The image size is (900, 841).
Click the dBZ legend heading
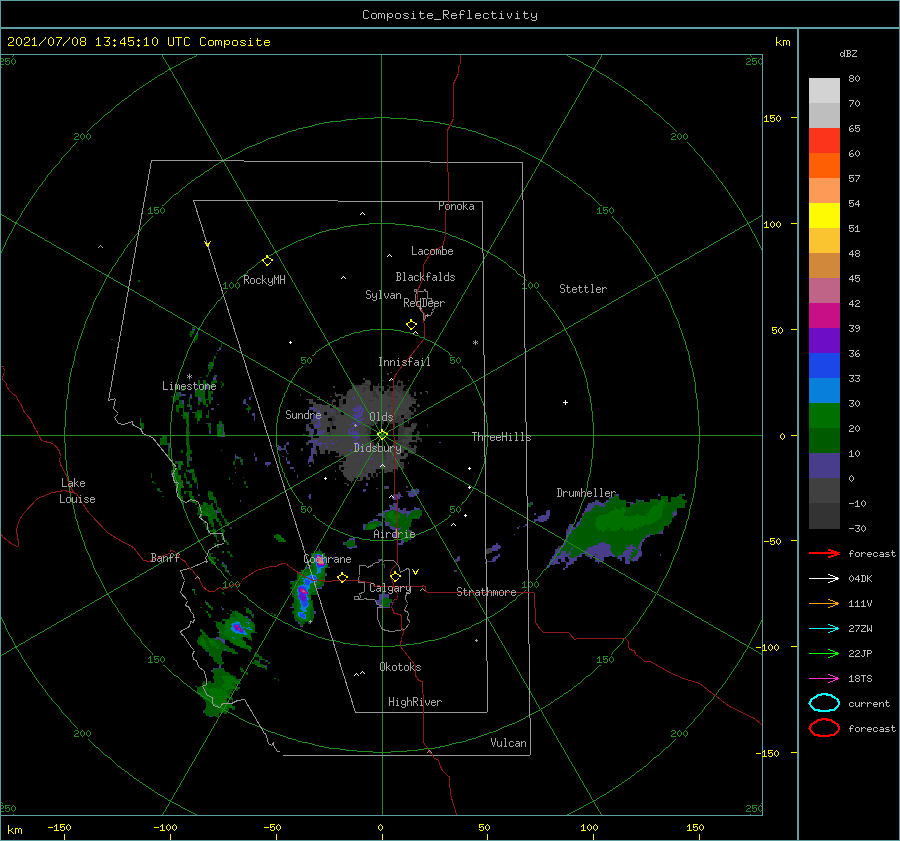[848, 54]
